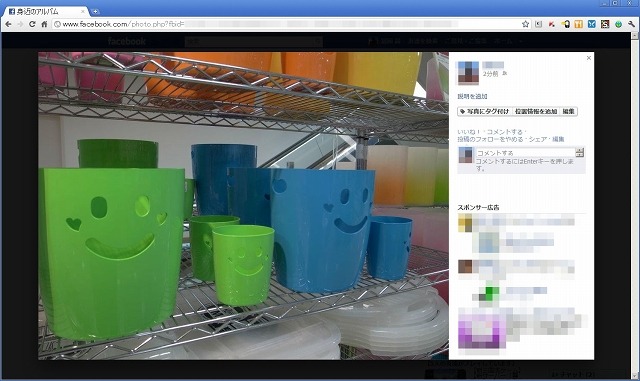The height and width of the screenshot is (381, 640).
Task: Go to the browser home page
Action: [x=44, y=24]
